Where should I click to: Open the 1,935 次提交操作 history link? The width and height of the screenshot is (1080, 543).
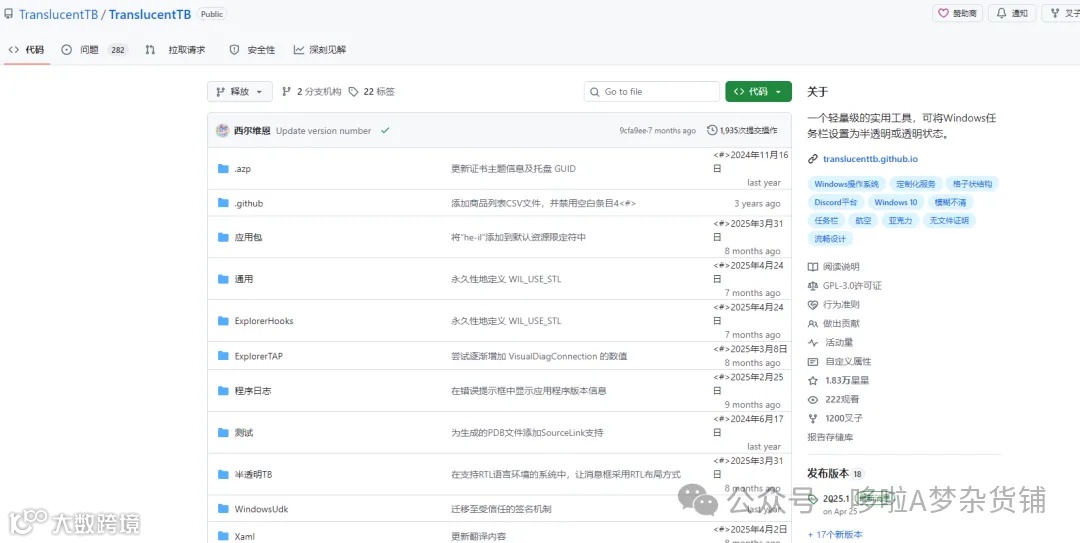click(x=742, y=130)
